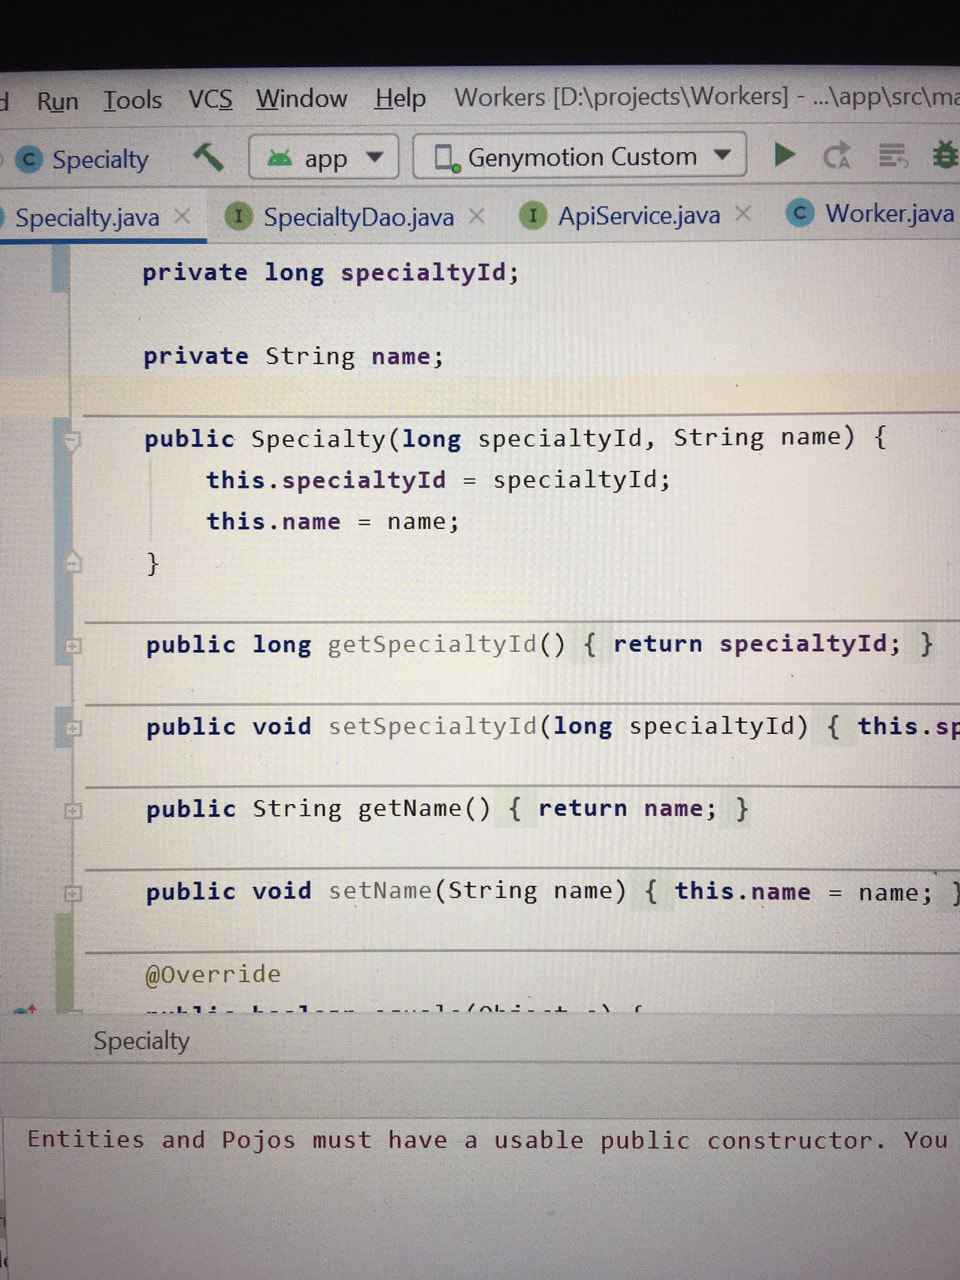The image size is (960, 1280).
Task: Click the green Run app button
Action: point(785,154)
